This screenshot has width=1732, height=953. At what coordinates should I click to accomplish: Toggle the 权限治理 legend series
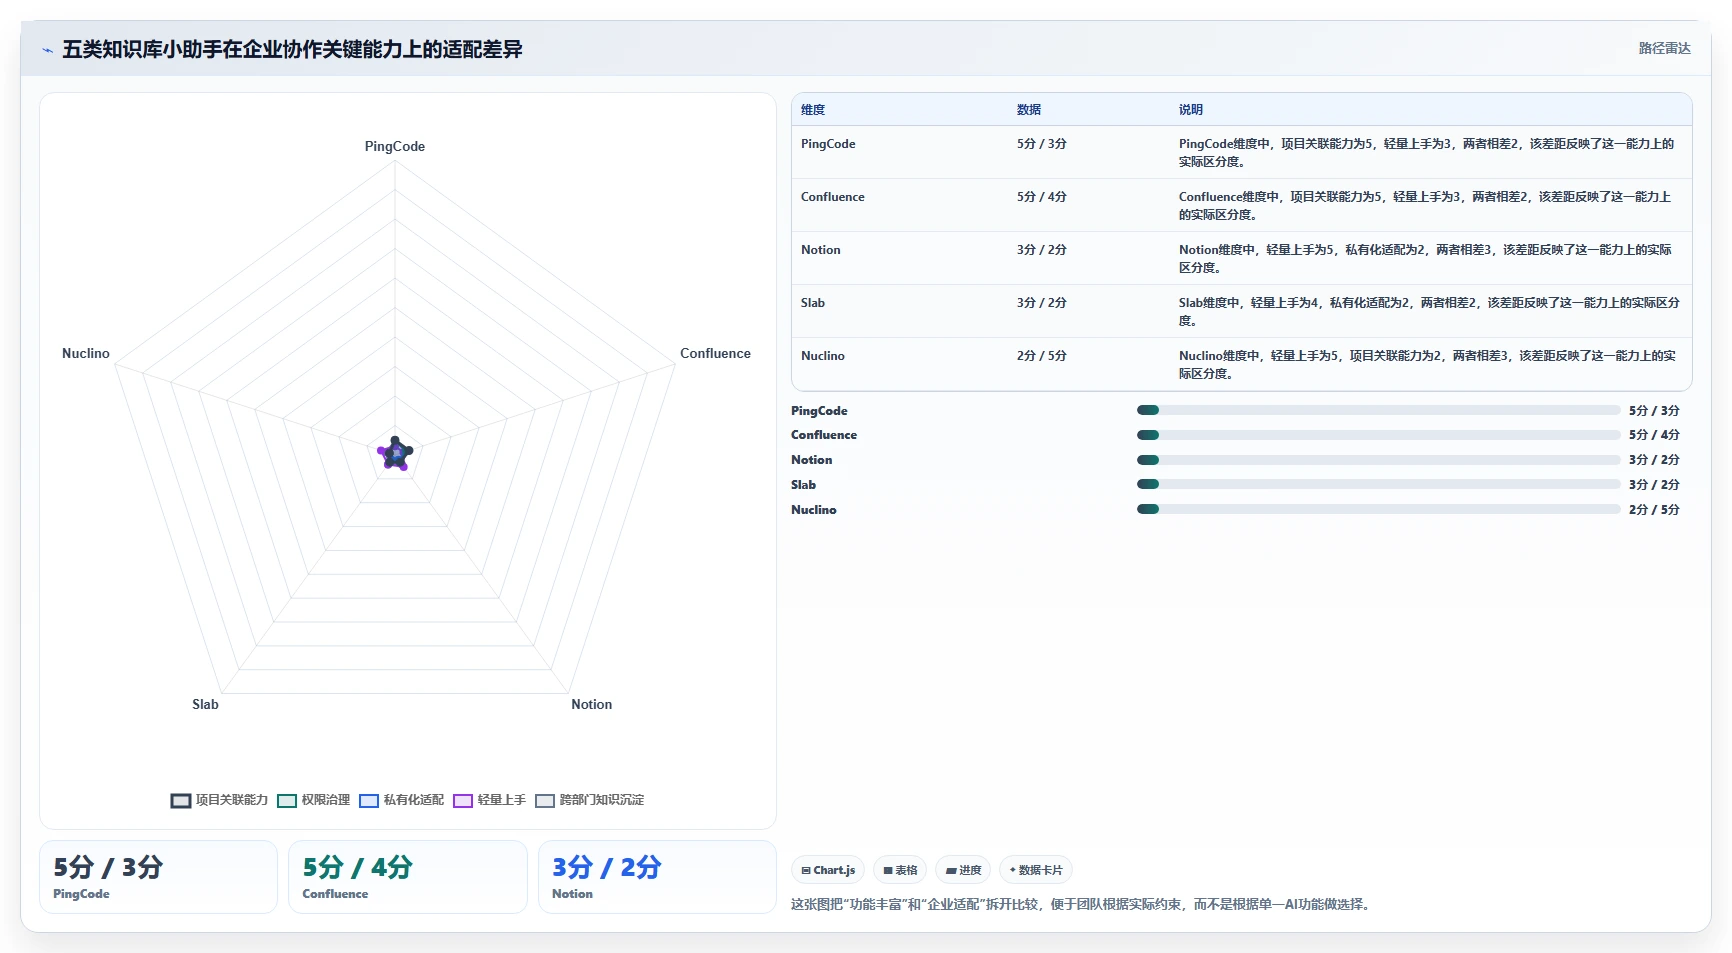(x=314, y=800)
